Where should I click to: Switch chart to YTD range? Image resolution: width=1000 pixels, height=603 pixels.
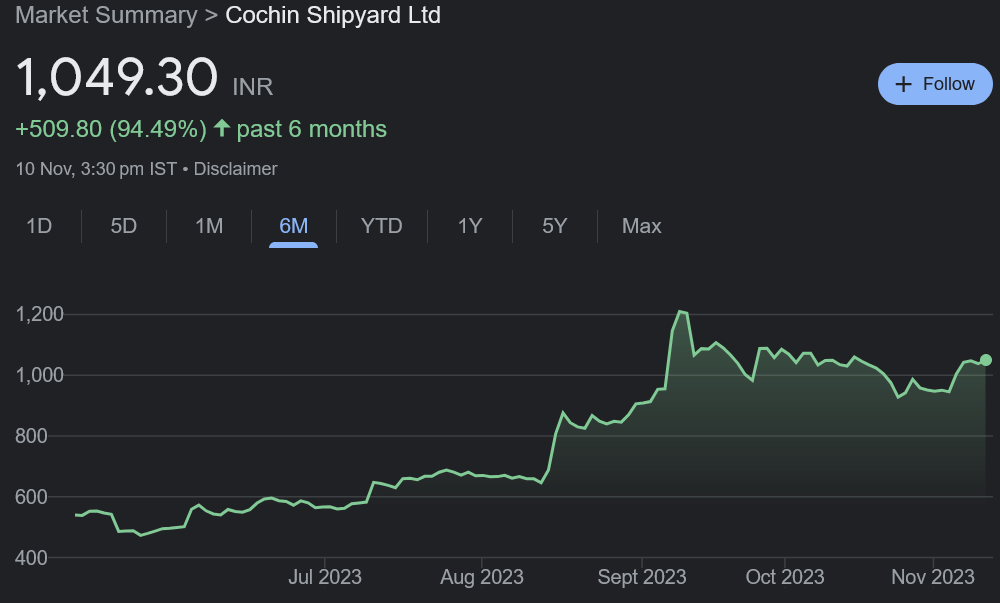coord(381,226)
